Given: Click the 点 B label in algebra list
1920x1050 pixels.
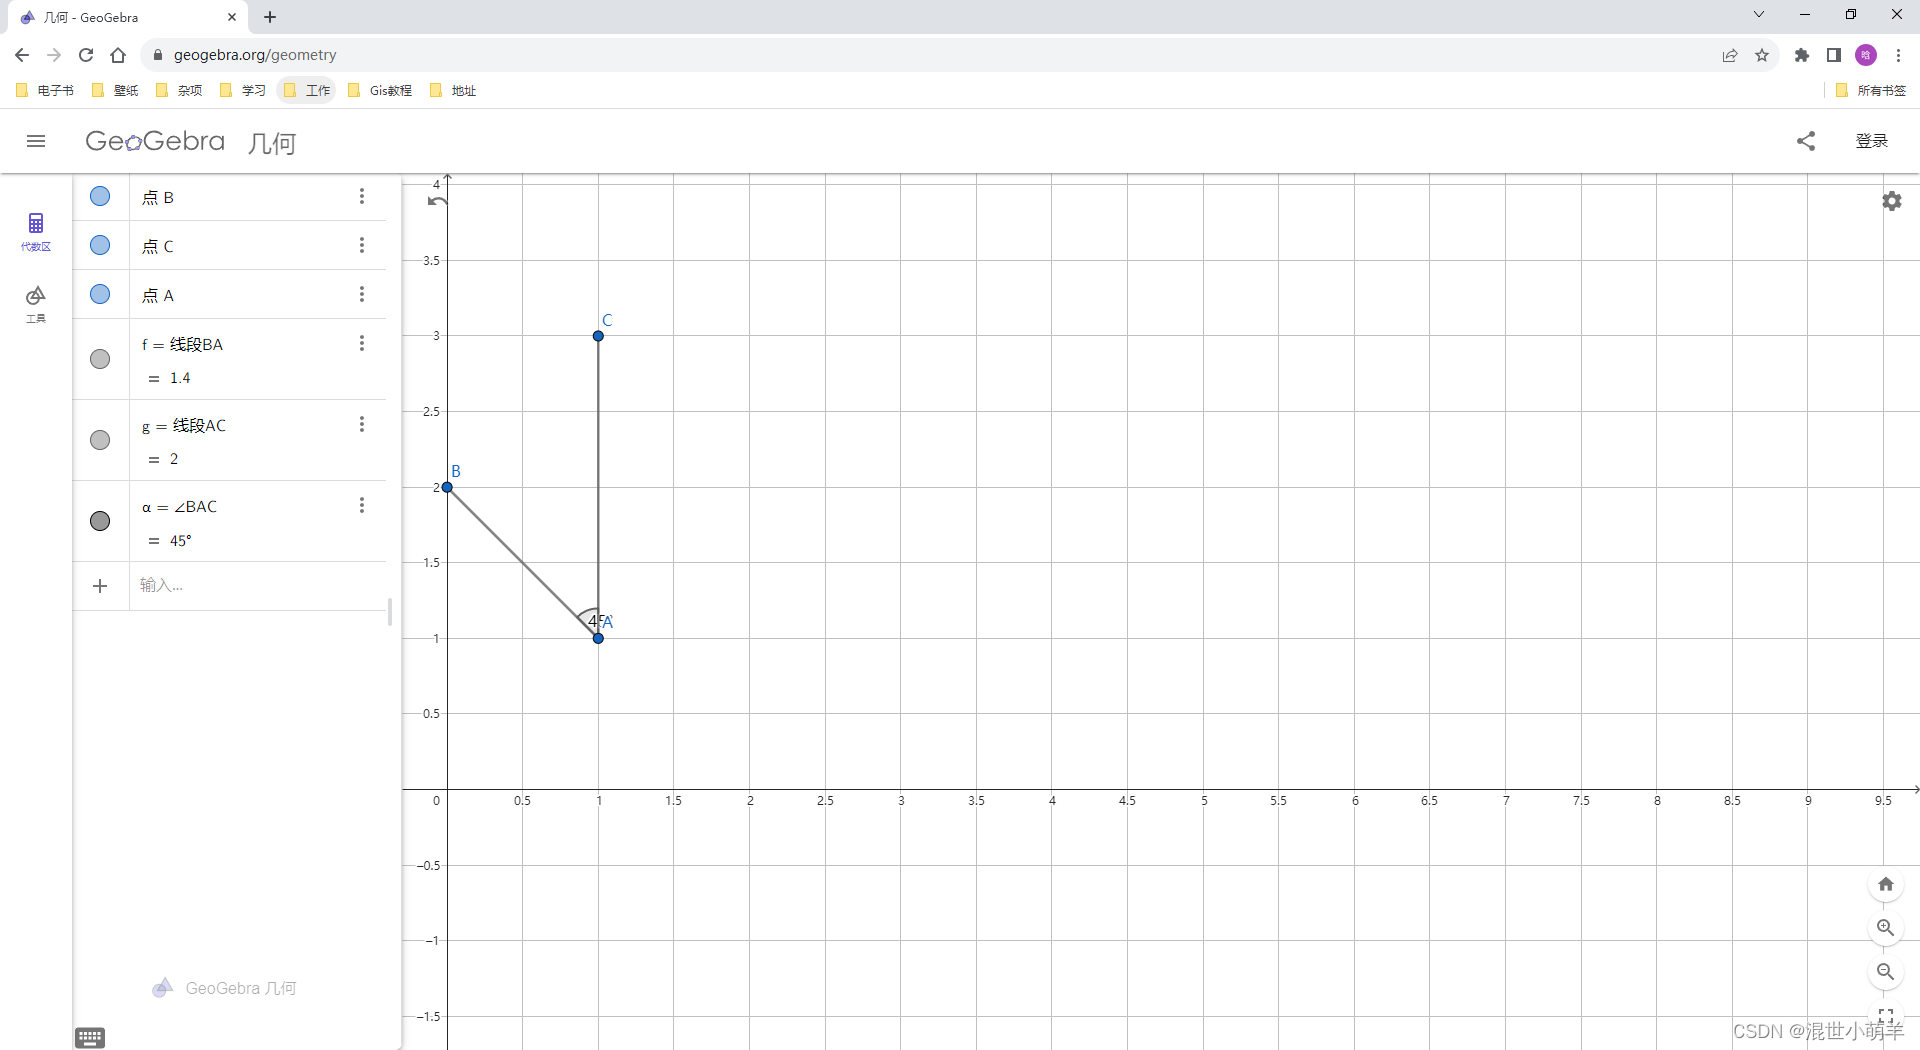Looking at the screenshot, I should pos(158,197).
